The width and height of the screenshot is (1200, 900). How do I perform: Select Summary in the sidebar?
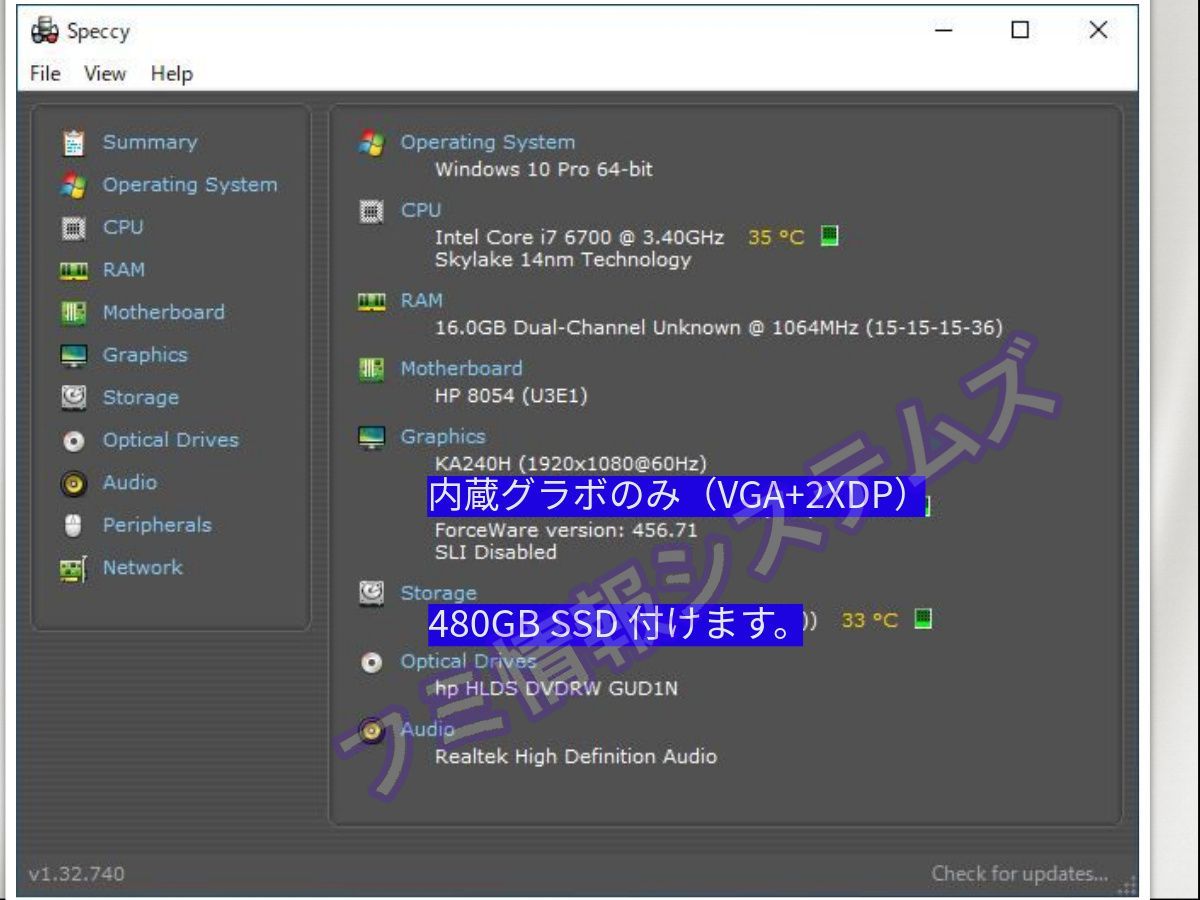click(150, 142)
